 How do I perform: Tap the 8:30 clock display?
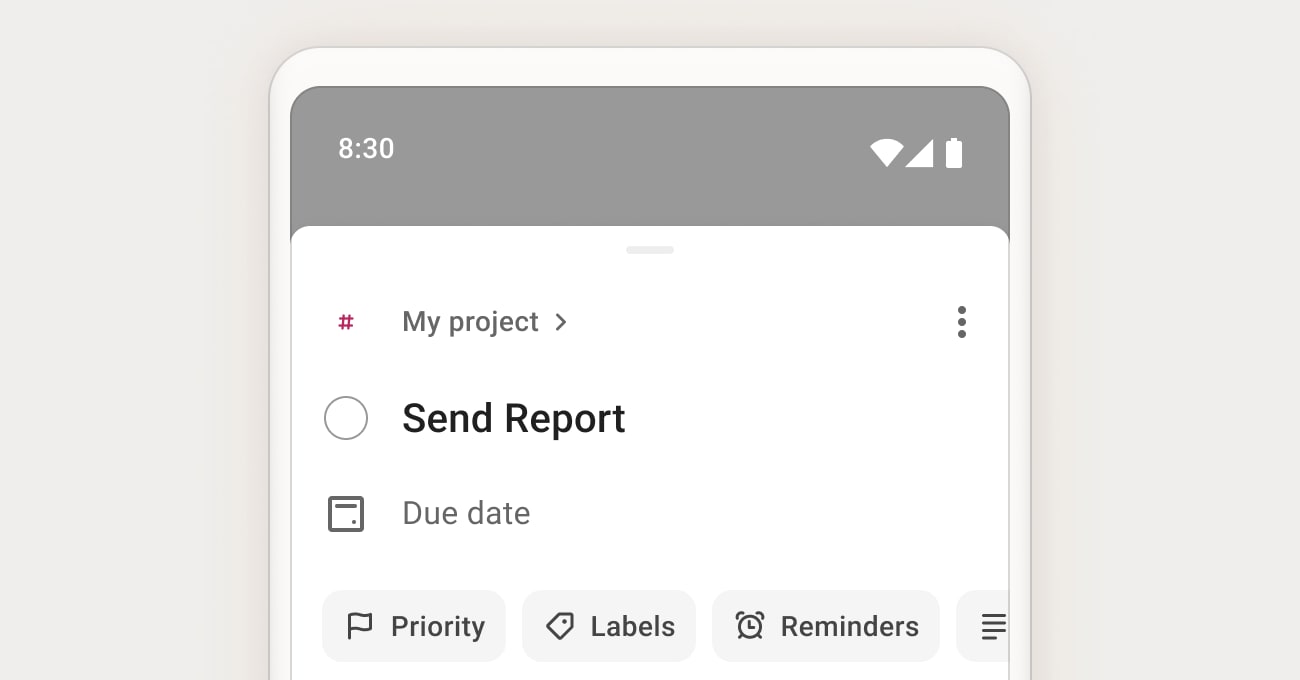point(366,148)
